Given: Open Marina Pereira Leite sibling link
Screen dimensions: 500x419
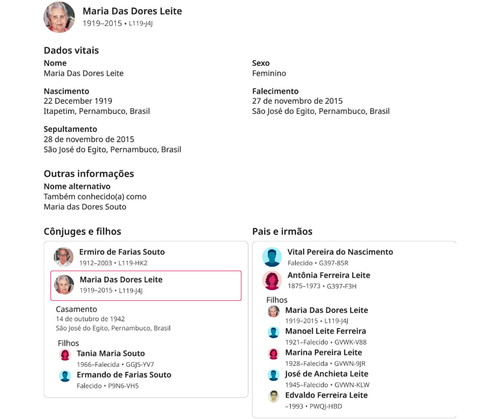Looking at the screenshot, I should click(323, 352).
